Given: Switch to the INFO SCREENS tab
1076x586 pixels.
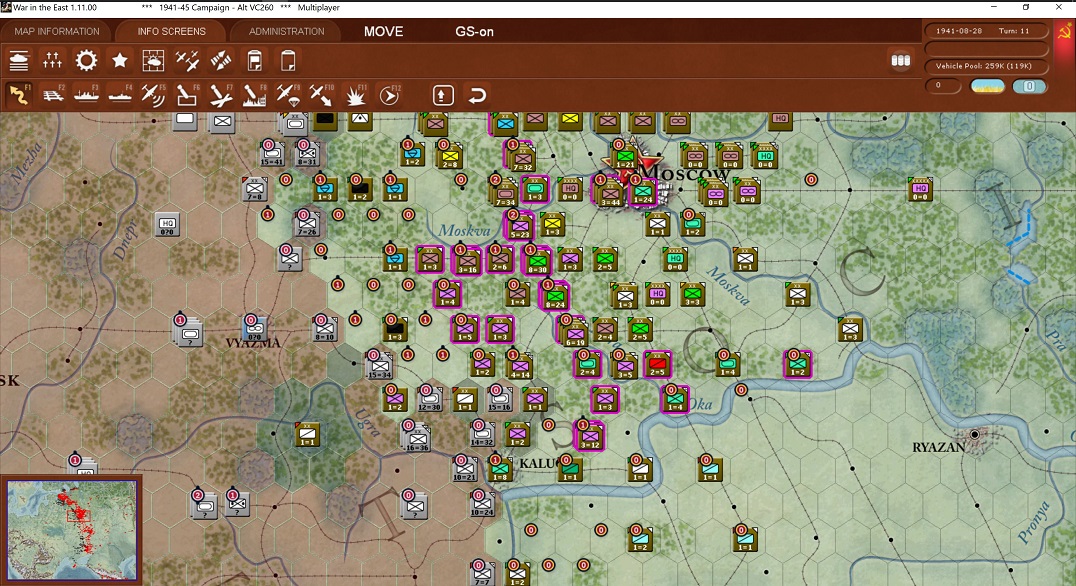Looking at the screenshot, I should [171, 32].
